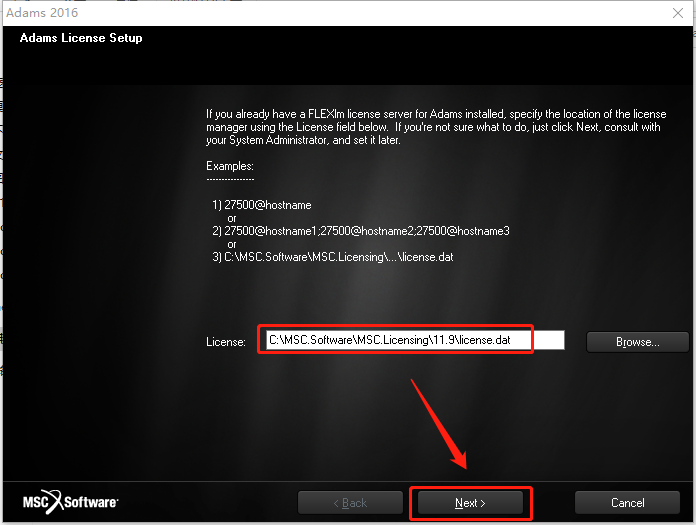The height and width of the screenshot is (525, 696).
Task: Click the 'License:' field label
Action: (x=225, y=342)
